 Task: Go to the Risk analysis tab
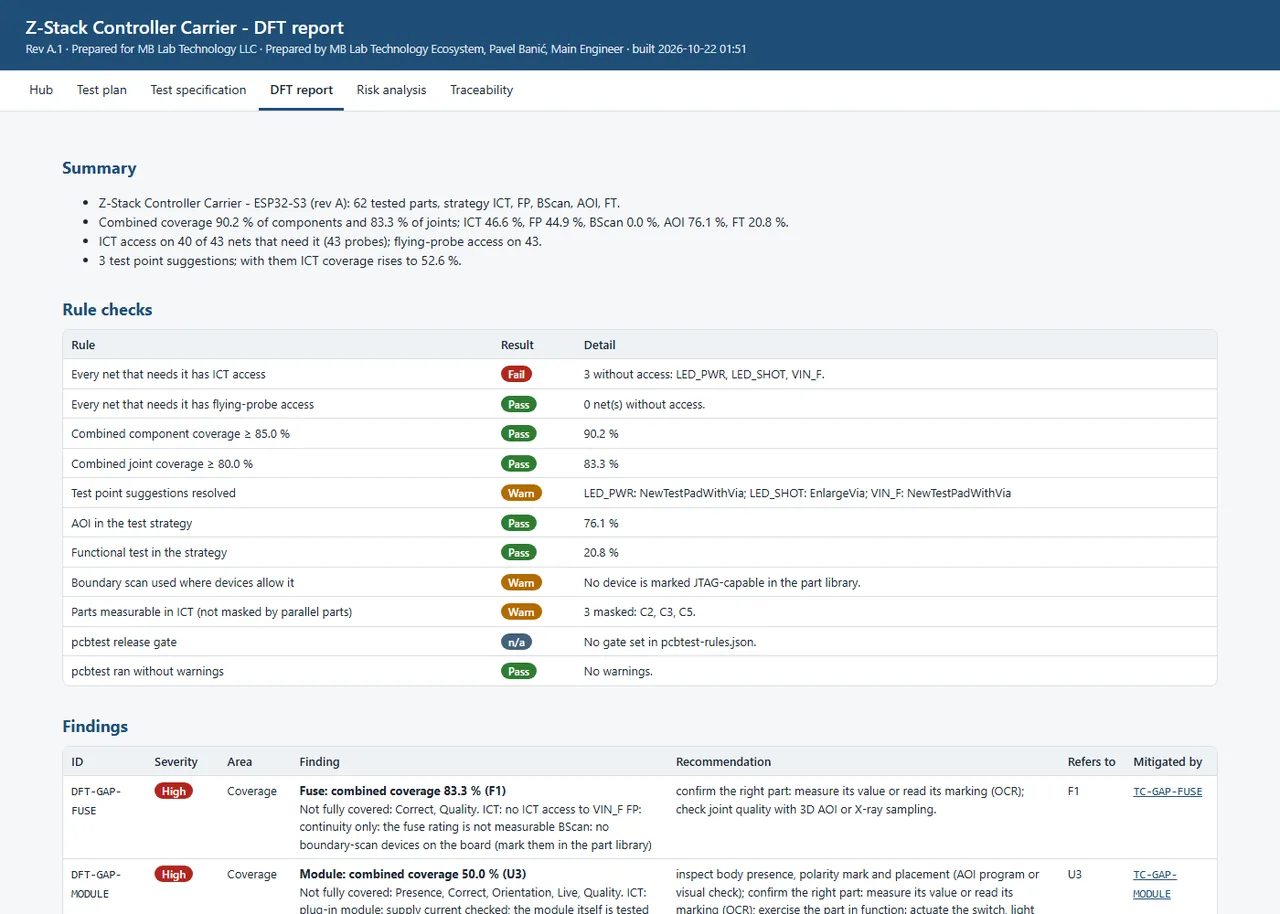[x=391, y=90]
